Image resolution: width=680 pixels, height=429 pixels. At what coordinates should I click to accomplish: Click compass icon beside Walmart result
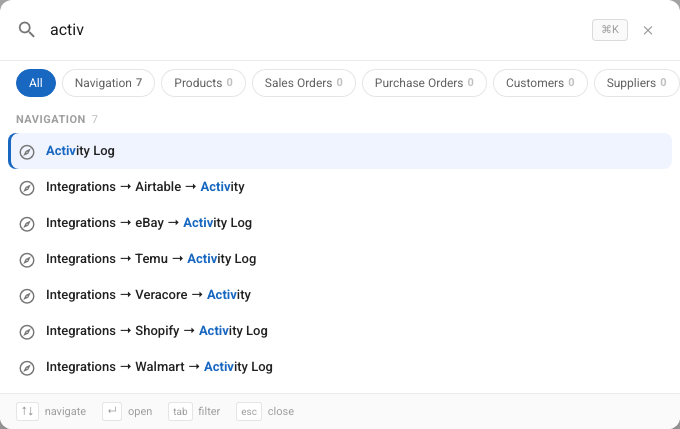point(27,368)
